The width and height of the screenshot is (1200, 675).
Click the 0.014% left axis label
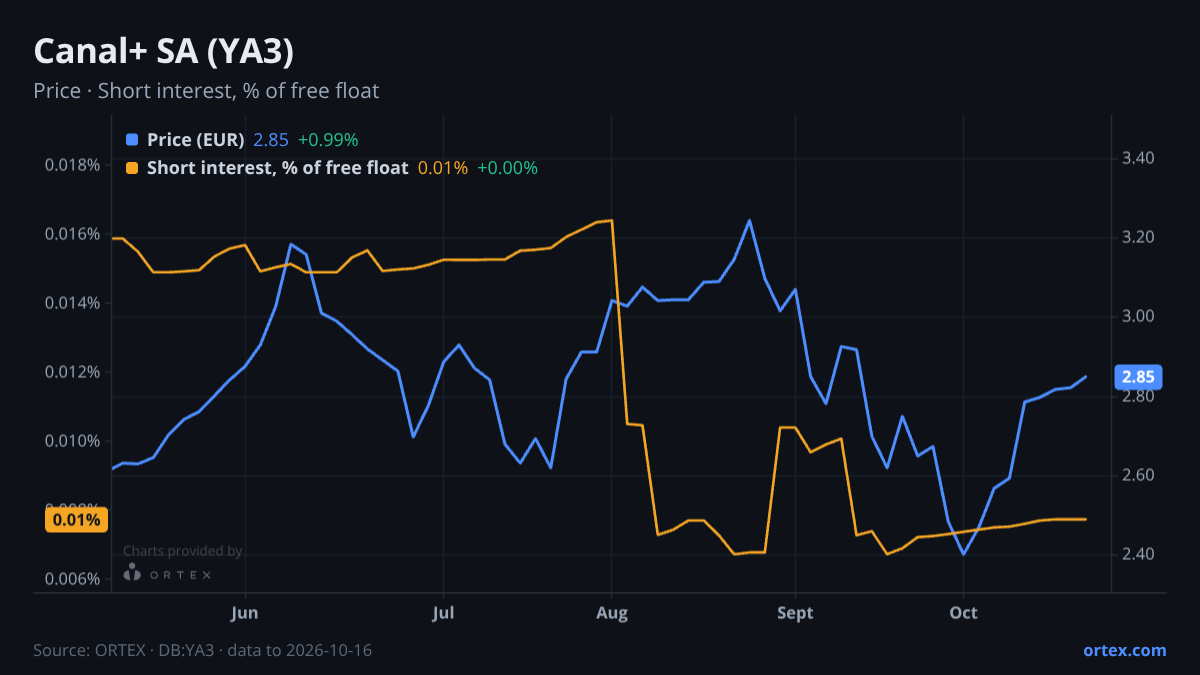coord(72,303)
